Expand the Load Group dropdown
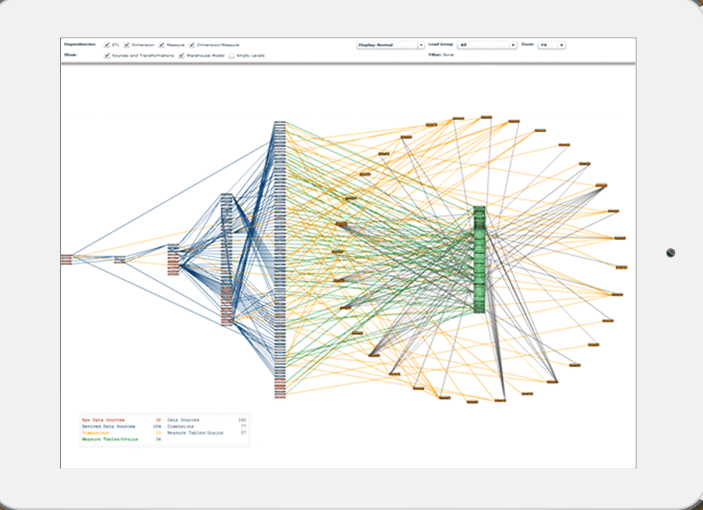The height and width of the screenshot is (510, 703). point(486,45)
